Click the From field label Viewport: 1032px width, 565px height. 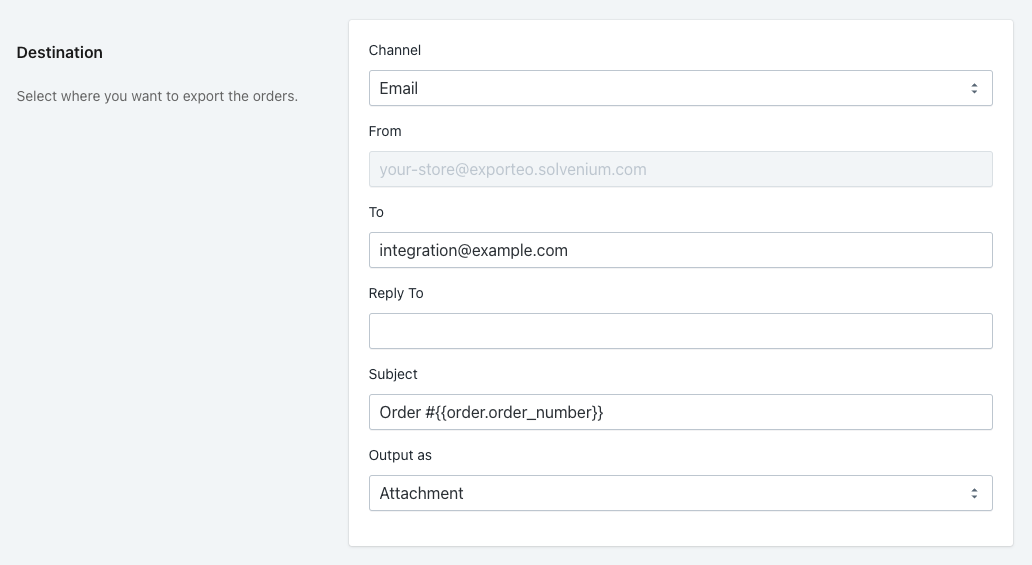(x=385, y=131)
